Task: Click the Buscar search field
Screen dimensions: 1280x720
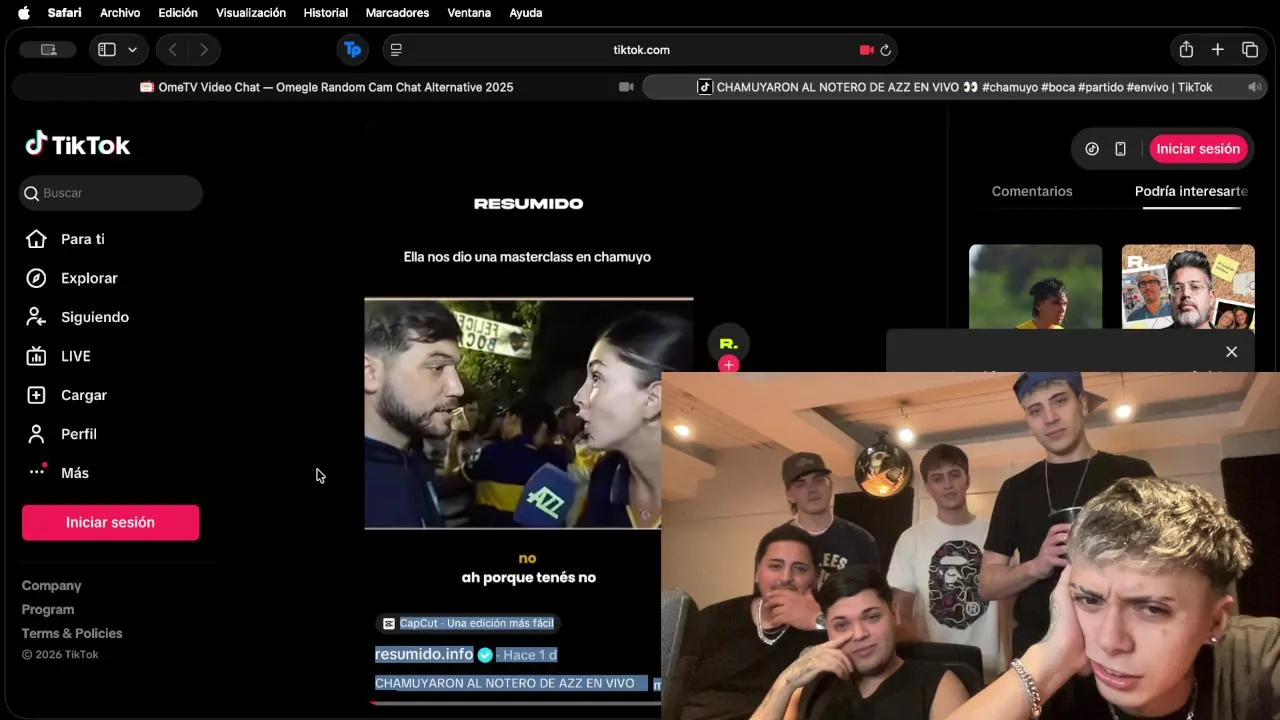Action: pyautogui.click(x=111, y=193)
